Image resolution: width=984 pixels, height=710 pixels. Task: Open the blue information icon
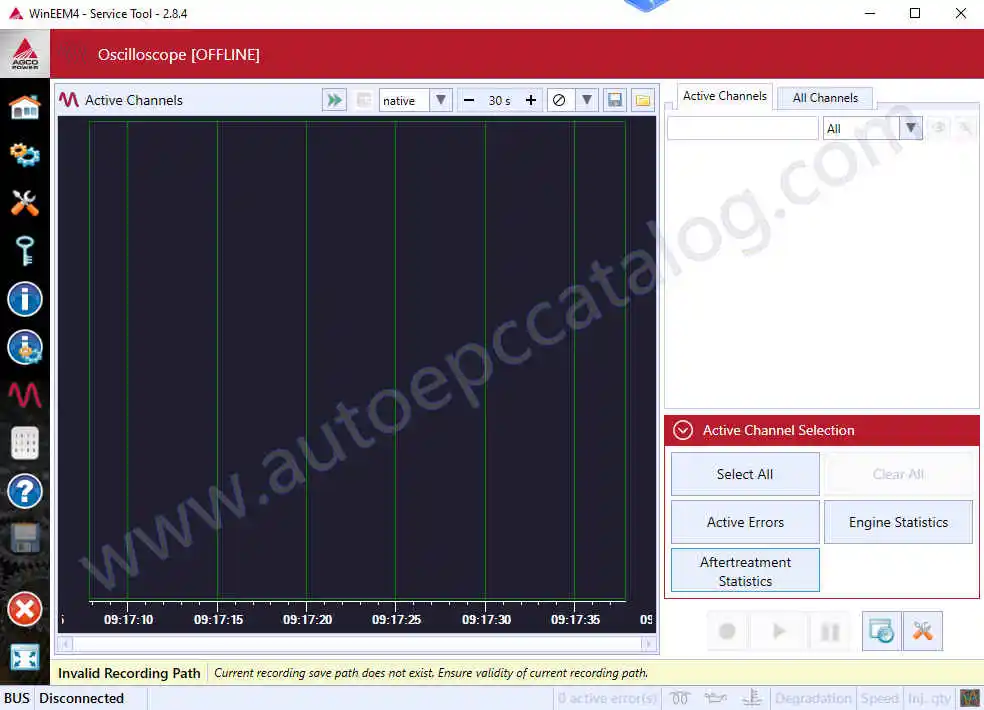[25, 299]
